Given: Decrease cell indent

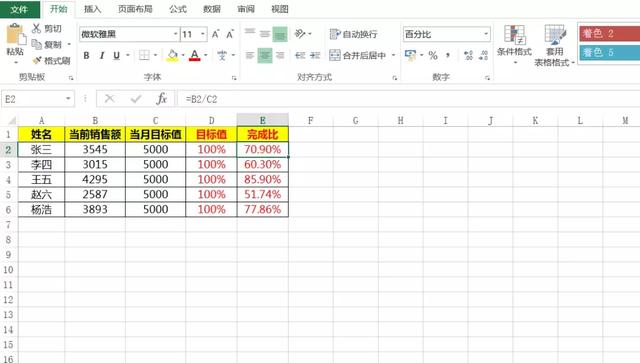Looking at the screenshot, I should point(300,55).
